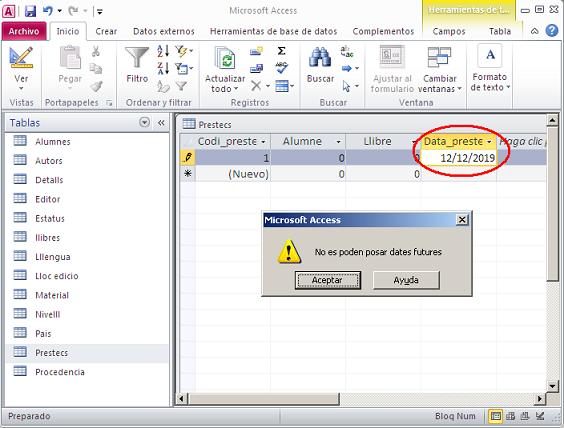Open the Undo history dropdown arrow
The image size is (564, 428).
[60, 11]
